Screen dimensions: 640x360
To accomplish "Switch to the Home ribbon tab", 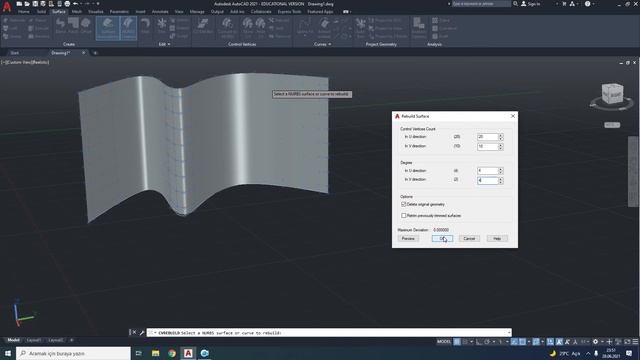I will point(24,12).
